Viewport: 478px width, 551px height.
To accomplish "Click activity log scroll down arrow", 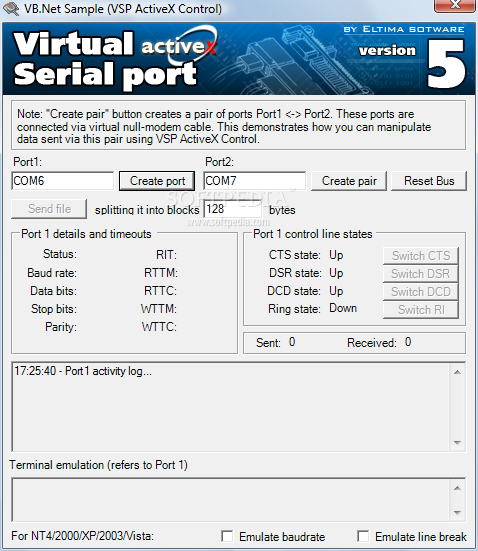I will pos(457,443).
